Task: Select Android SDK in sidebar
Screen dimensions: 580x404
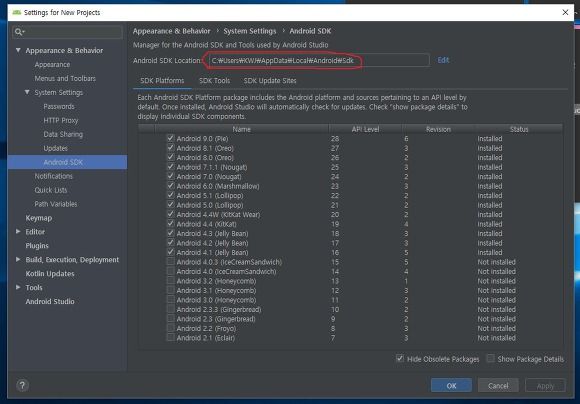Action: click(x=67, y=162)
